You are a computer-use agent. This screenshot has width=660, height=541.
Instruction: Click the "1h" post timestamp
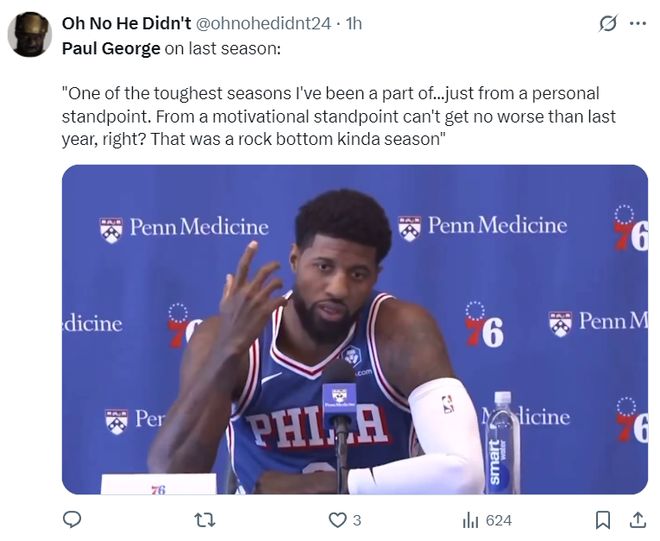coord(353,24)
